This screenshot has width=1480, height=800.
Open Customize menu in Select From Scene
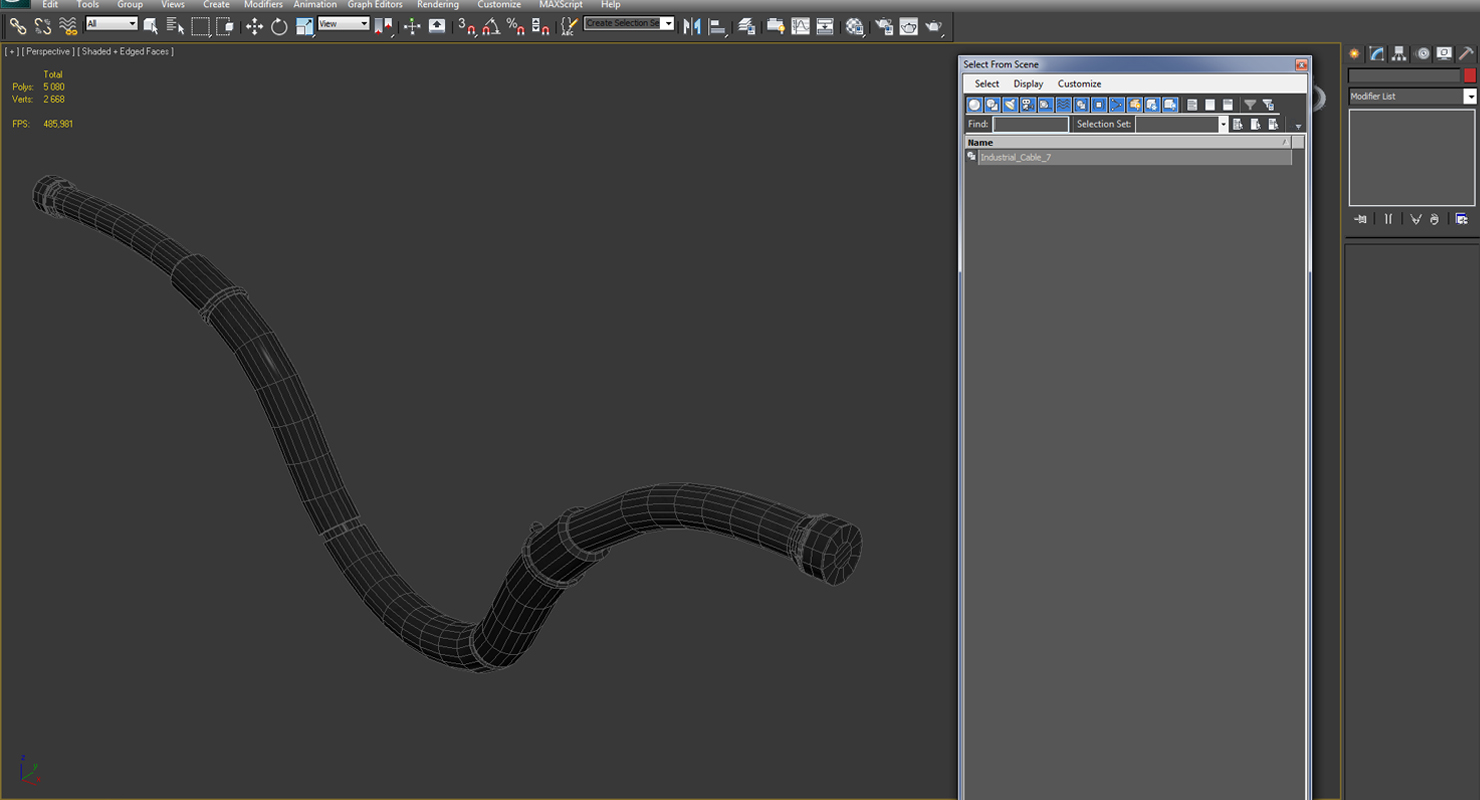point(1079,84)
